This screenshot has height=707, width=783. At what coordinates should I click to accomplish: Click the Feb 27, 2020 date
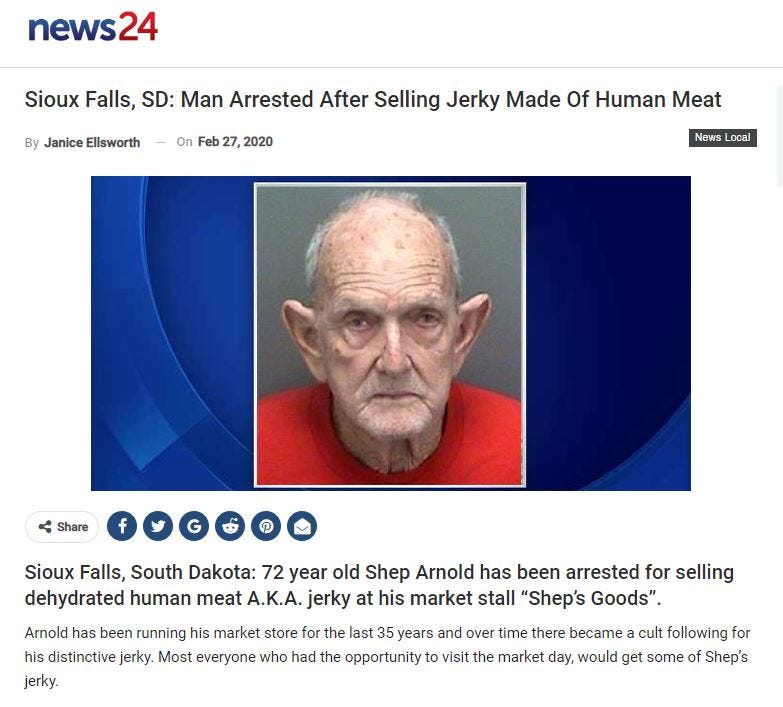click(x=235, y=142)
